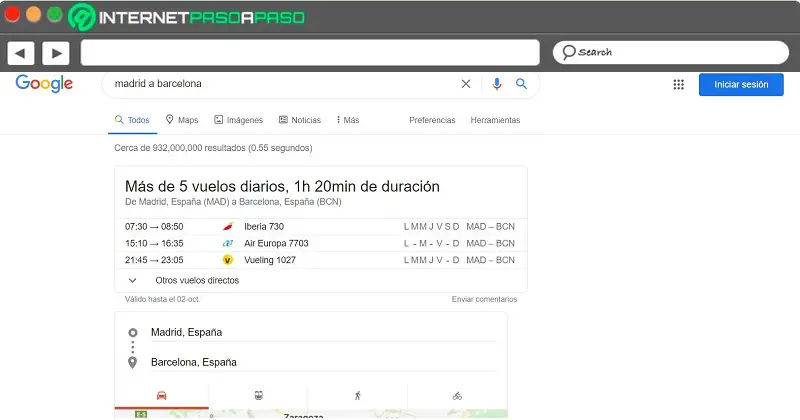Open the Google apps grid icon
The height and width of the screenshot is (420, 800).
[x=678, y=85]
